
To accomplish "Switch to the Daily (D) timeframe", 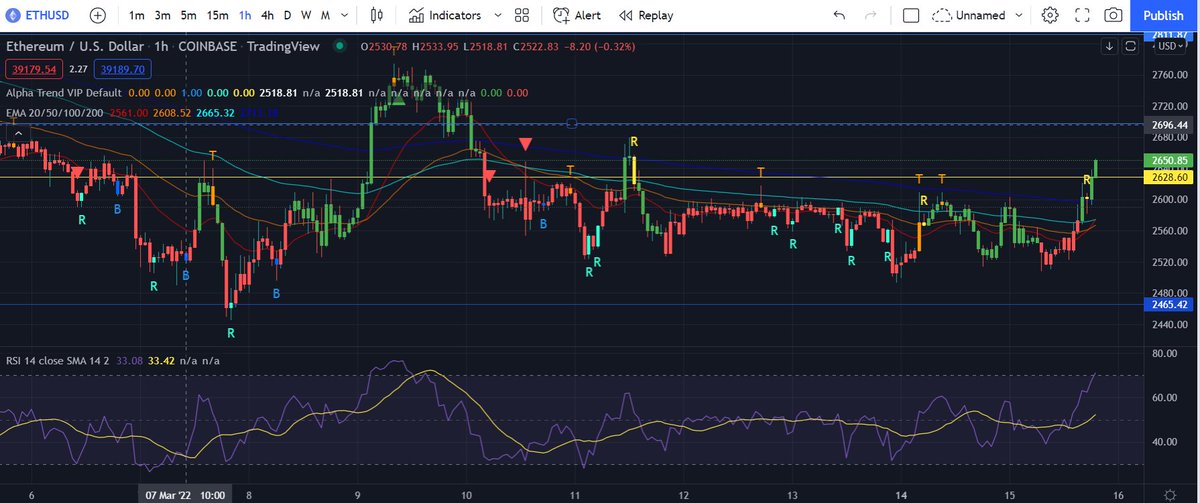I will pos(288,15).
